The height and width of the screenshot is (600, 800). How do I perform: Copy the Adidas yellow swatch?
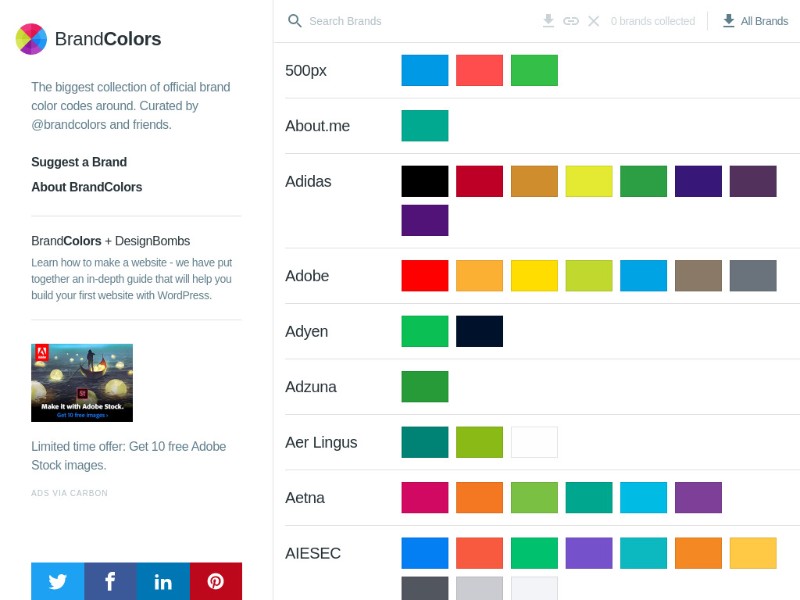coord(589,181)
